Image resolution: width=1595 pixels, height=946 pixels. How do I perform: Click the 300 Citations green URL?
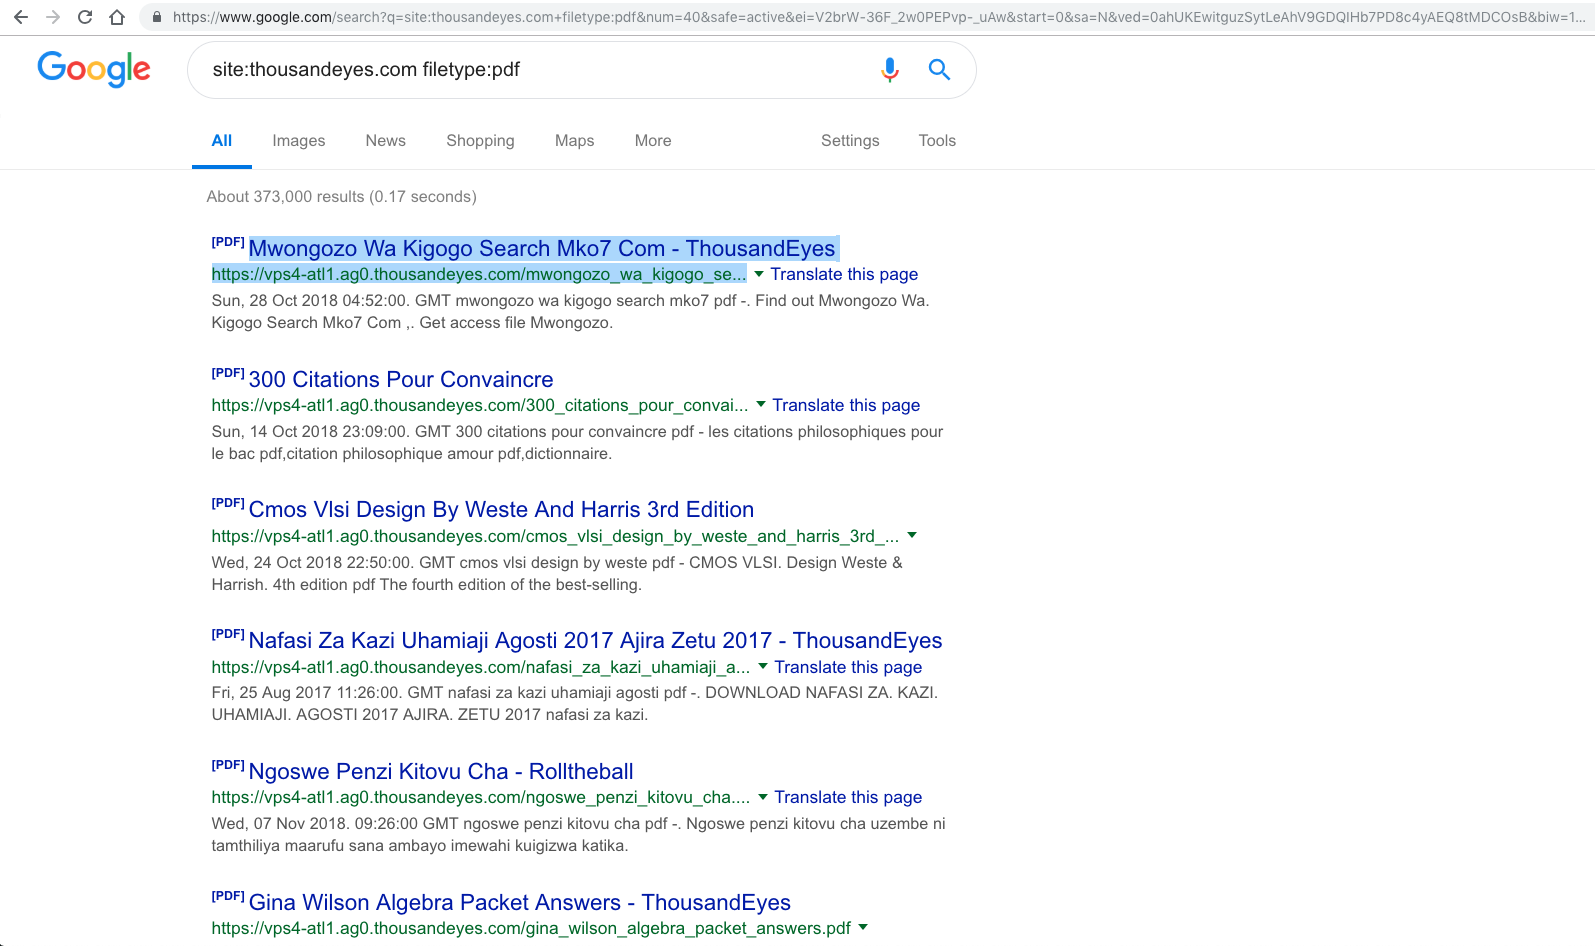pyautogui.click(x=480, y=405)
